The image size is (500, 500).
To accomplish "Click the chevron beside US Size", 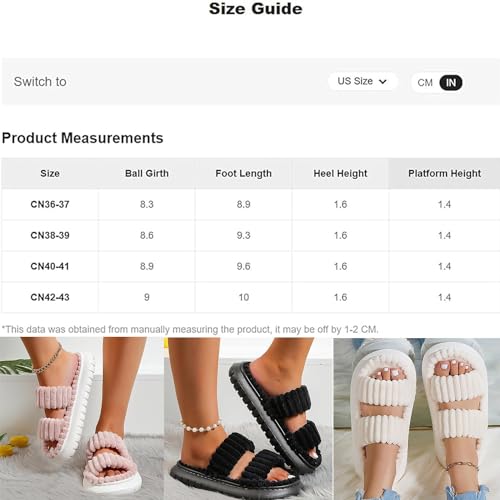I will click(x=383, y=82).
